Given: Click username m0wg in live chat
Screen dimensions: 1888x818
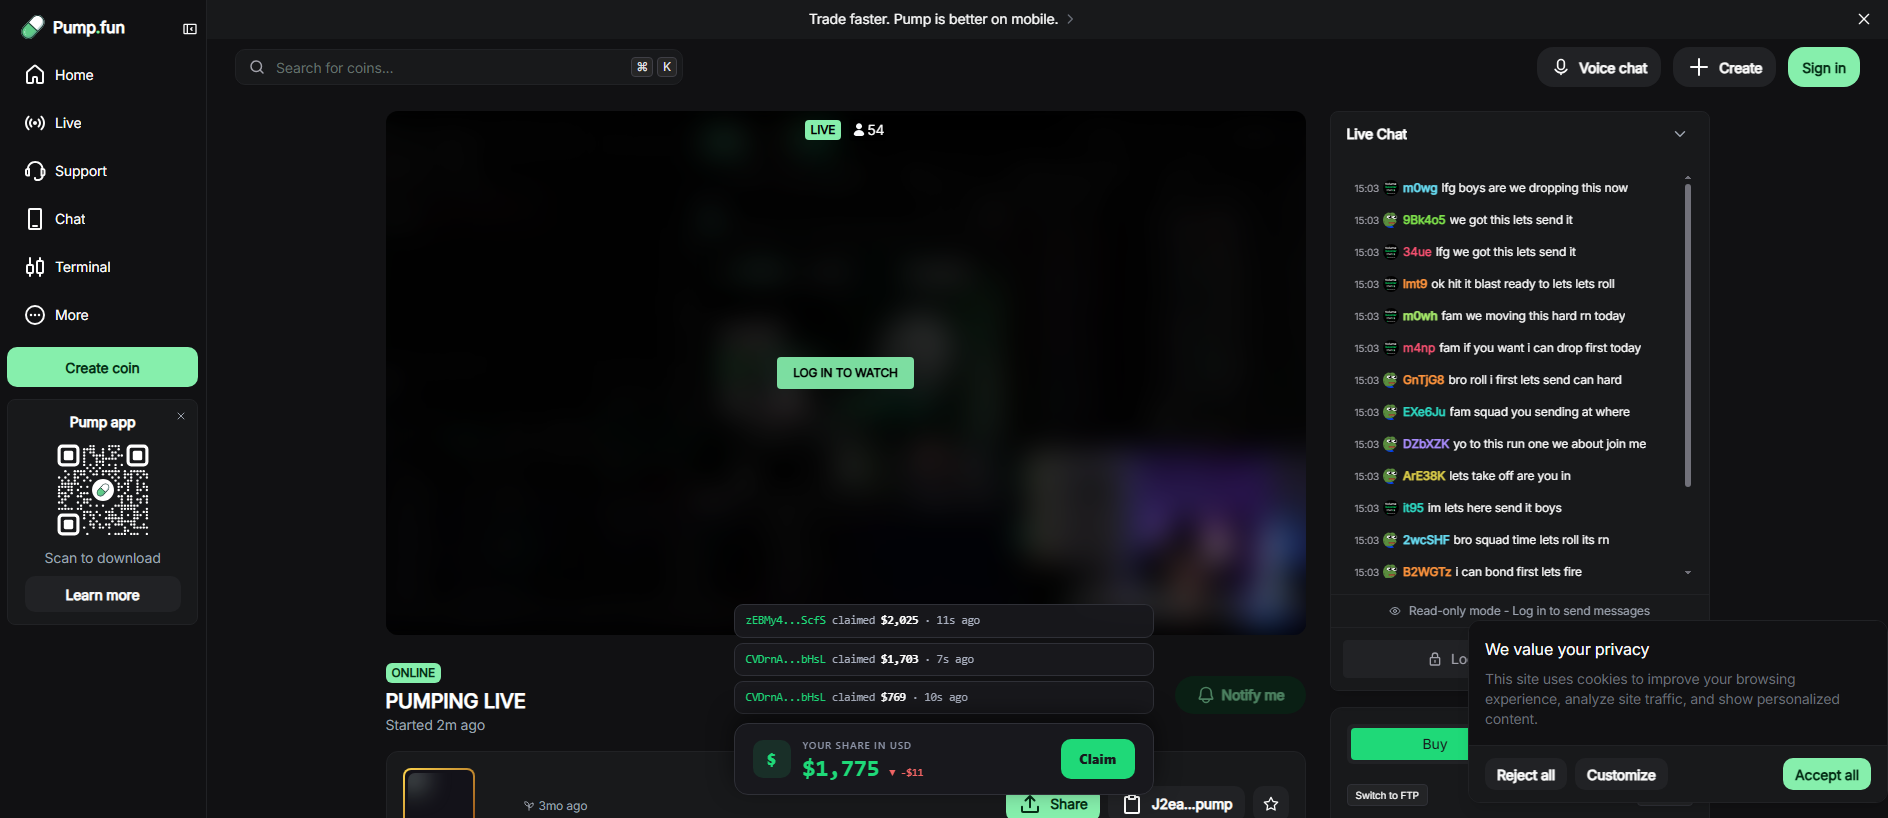Looking at the screenshot, I should pos(1420,188).
